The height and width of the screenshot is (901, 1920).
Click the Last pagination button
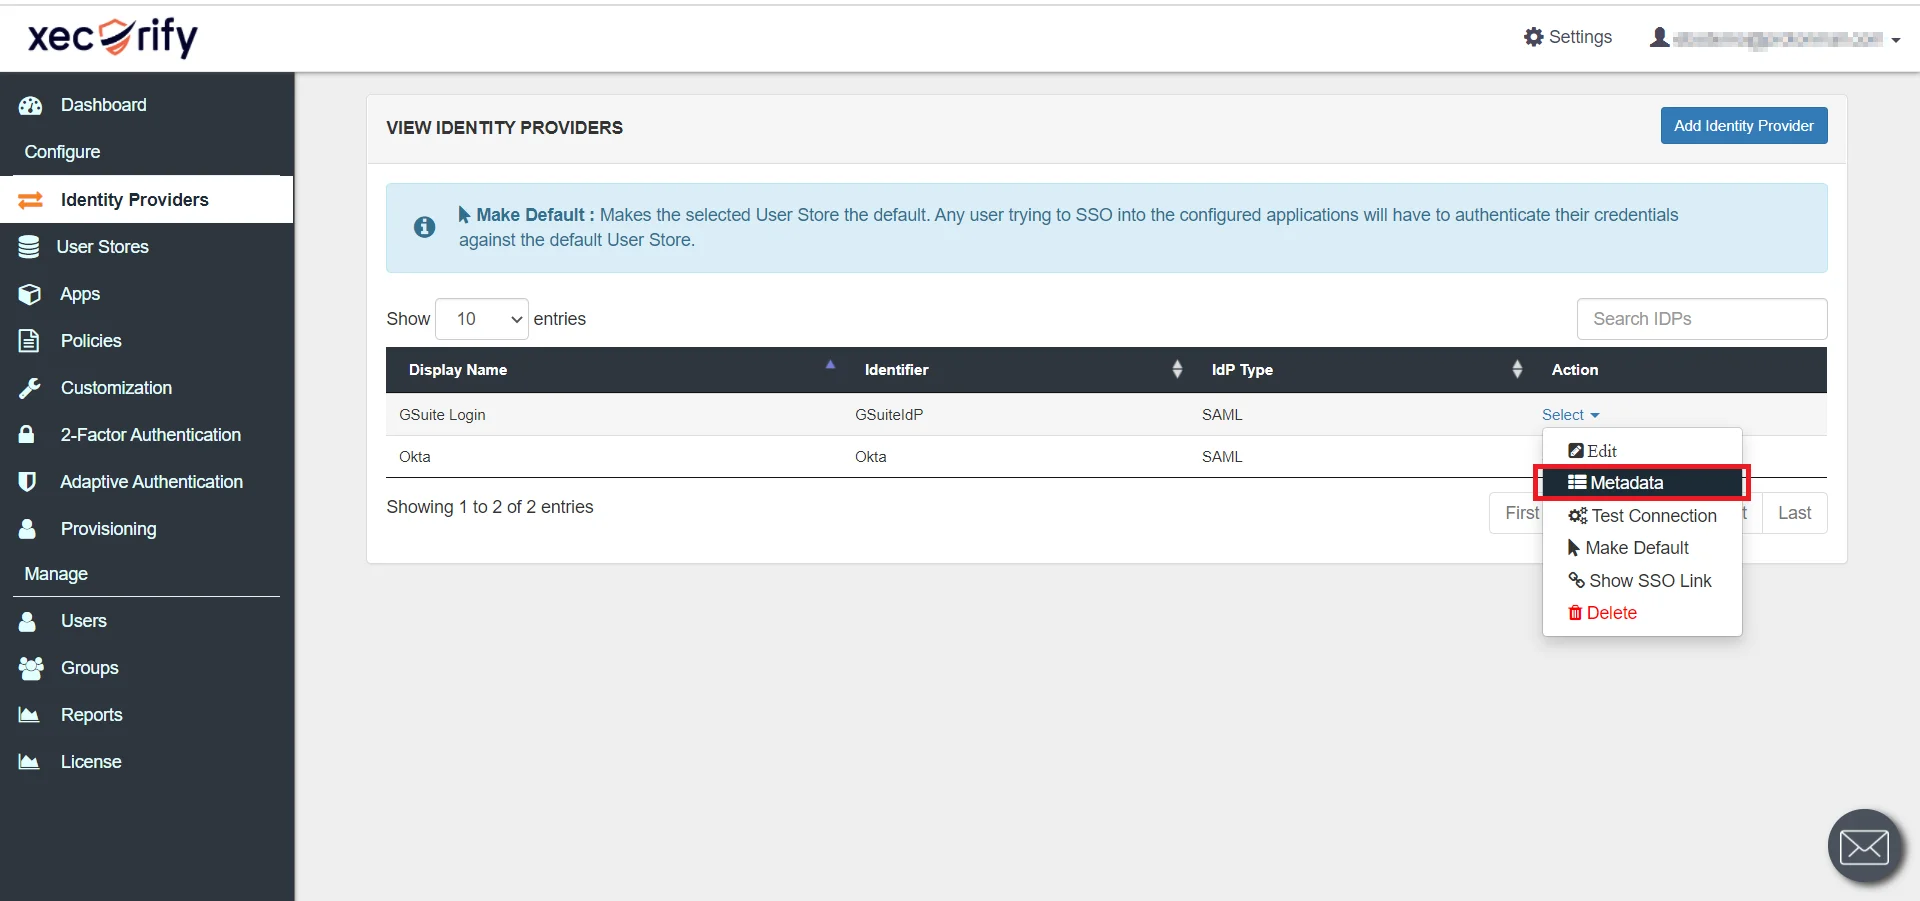click(1795, 512)
